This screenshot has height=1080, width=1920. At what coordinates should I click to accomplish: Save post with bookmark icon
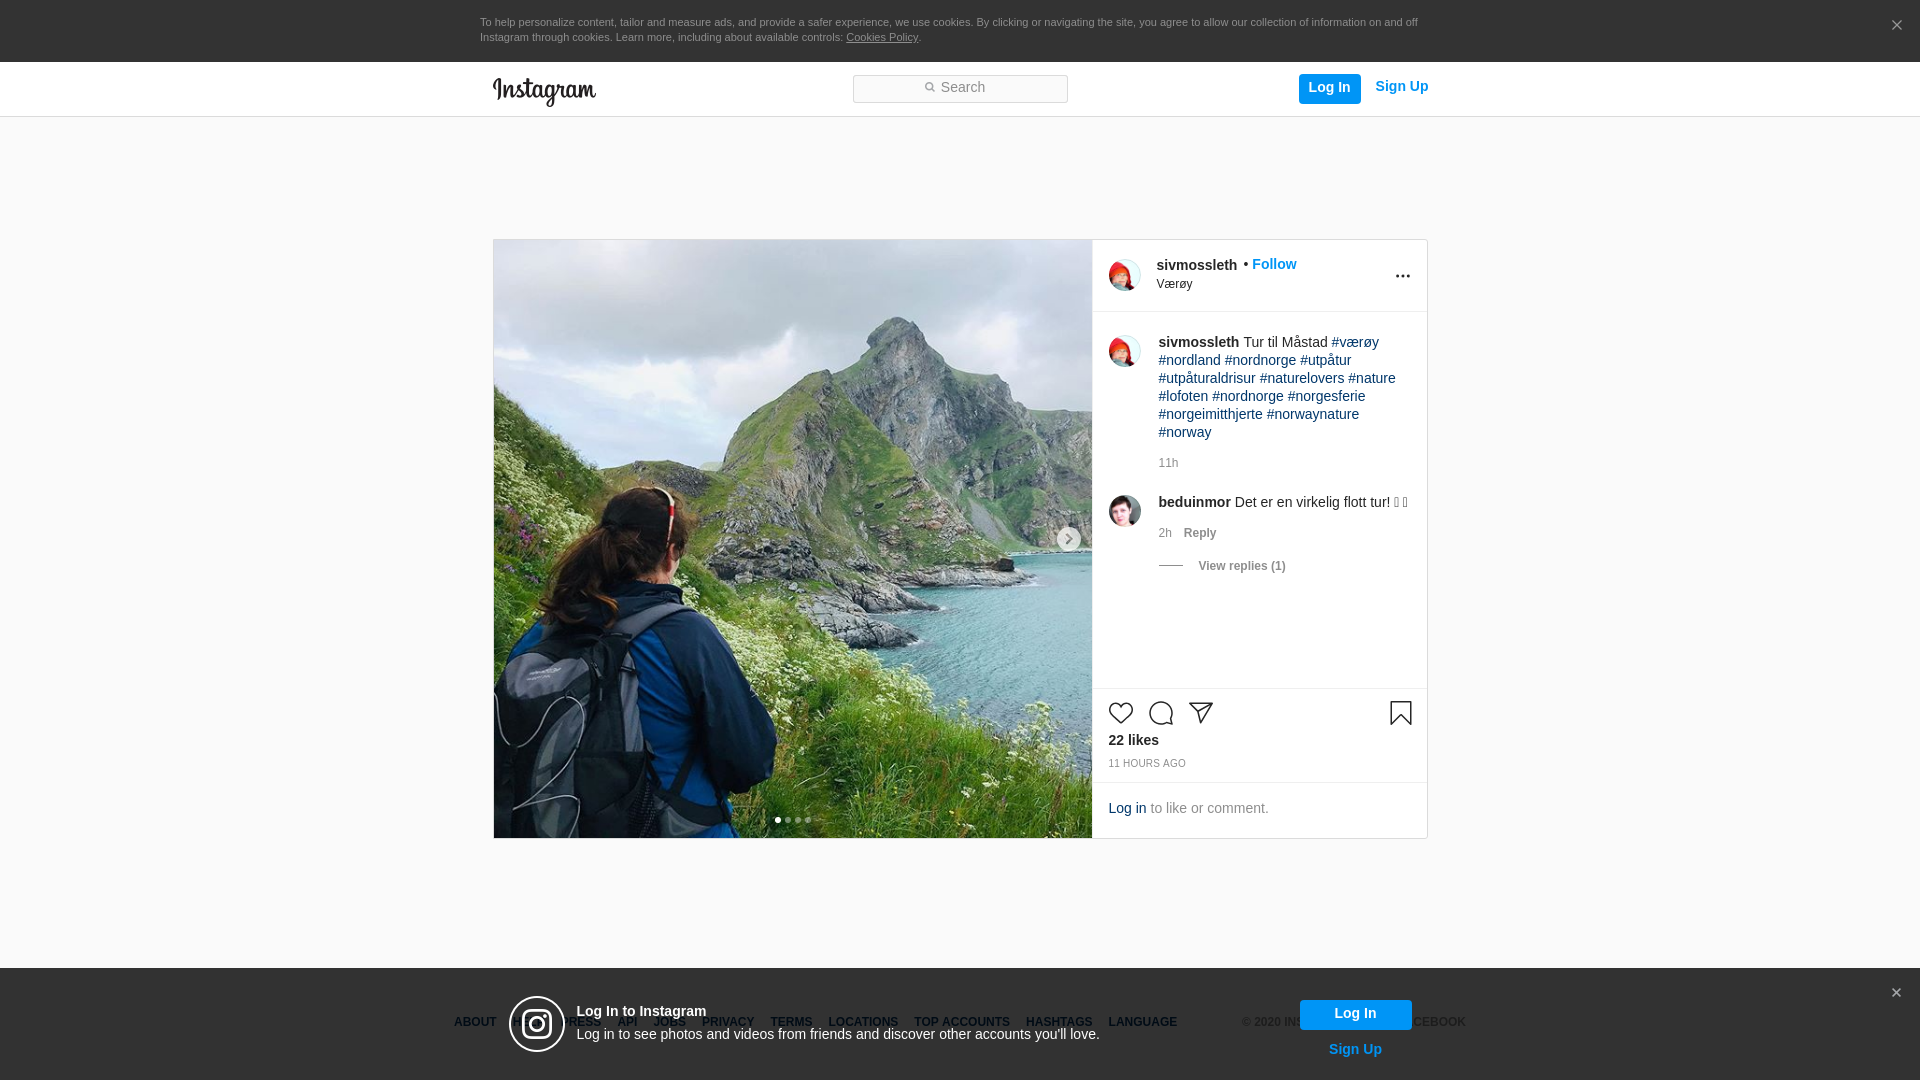click(1400, 713)
